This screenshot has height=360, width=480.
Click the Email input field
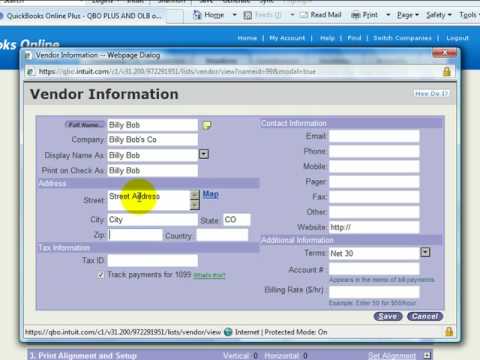[374, 136]
